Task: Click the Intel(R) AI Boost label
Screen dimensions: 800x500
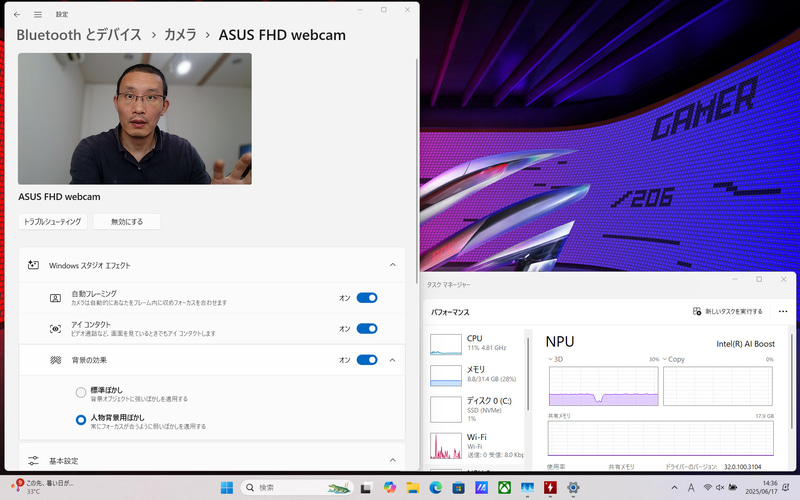Action: tap(745, 344)
